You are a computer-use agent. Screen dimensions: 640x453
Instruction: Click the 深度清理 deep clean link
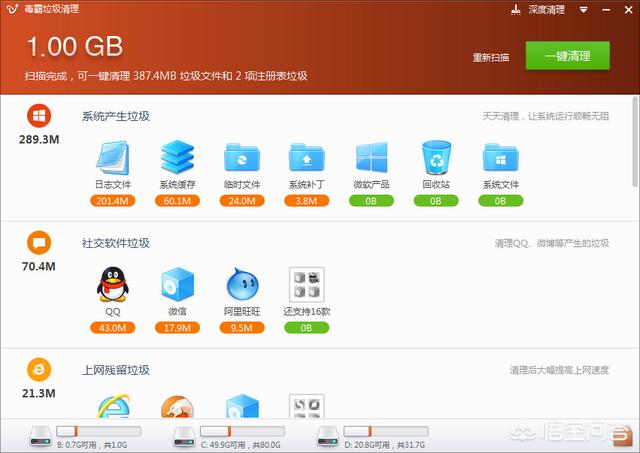pos(547,9)
